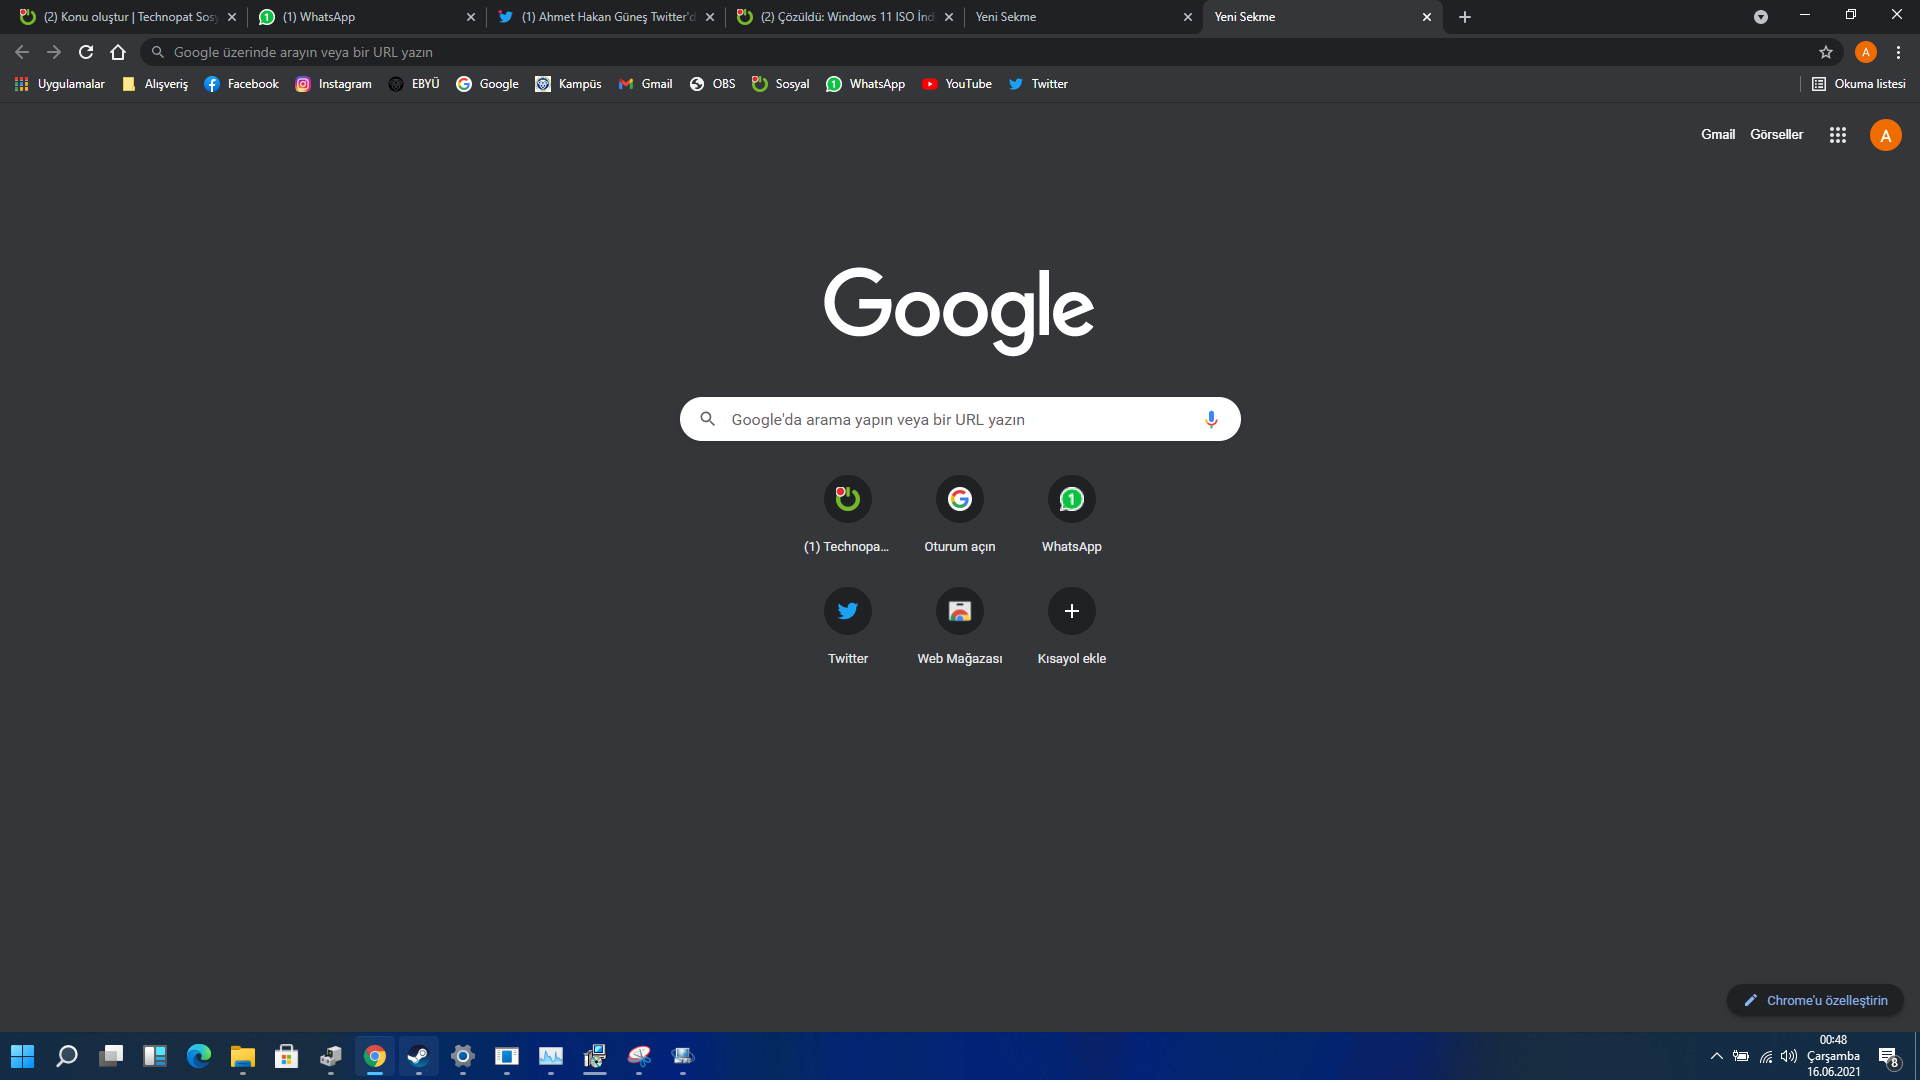Open the Twitter shortcut tile
The height and width of the screenshot is (1080, 1920).
click(847, 611)
